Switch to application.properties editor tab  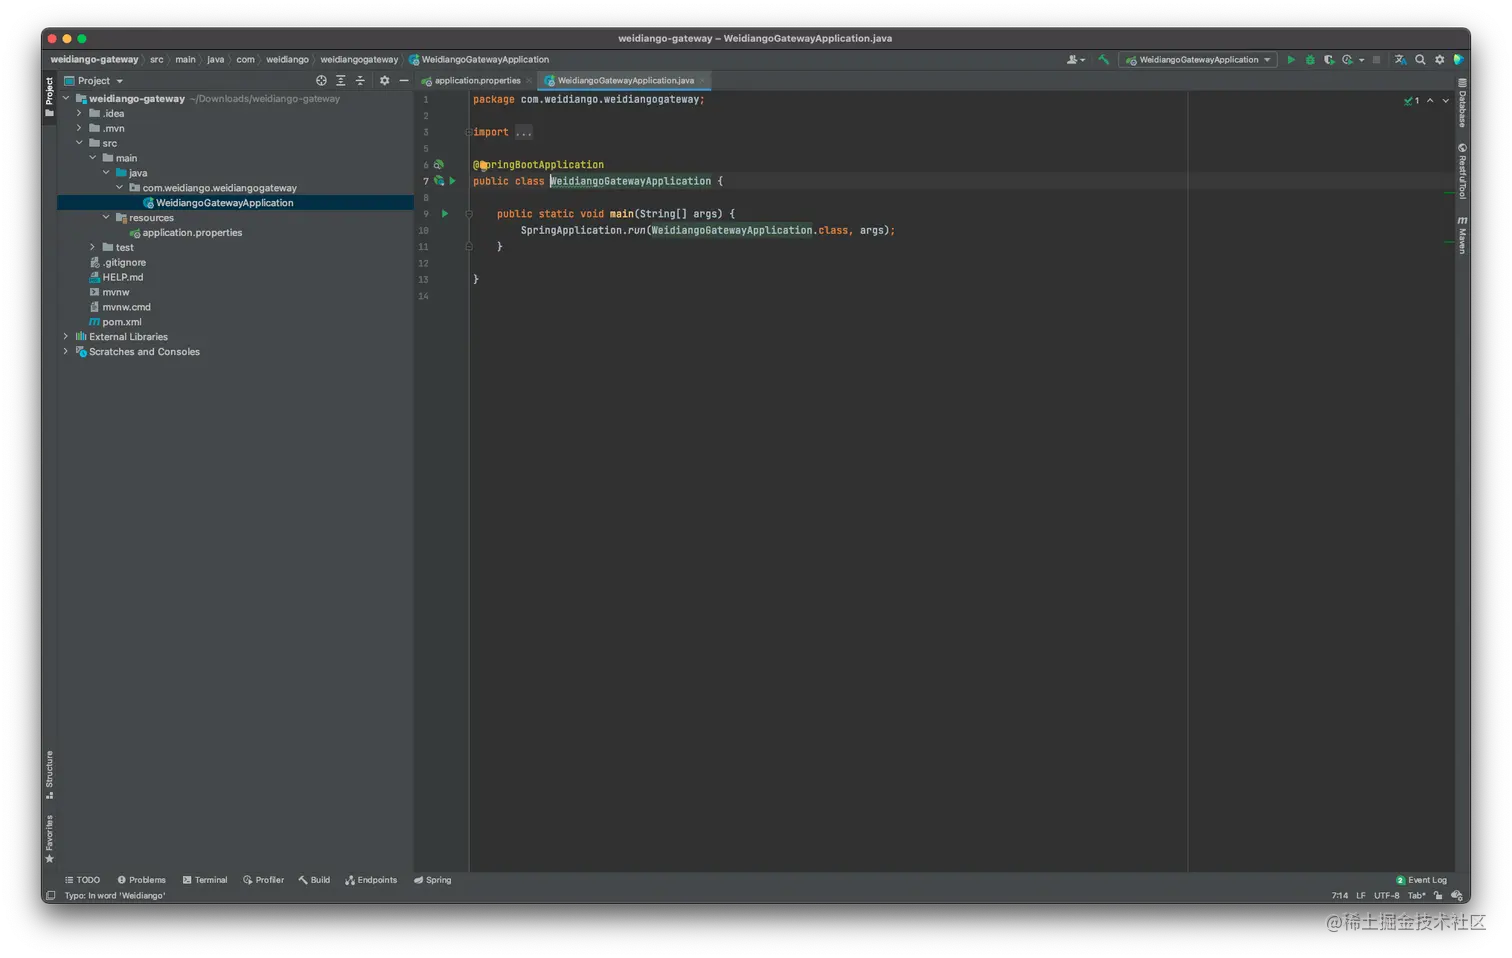[x=476, y=81]
